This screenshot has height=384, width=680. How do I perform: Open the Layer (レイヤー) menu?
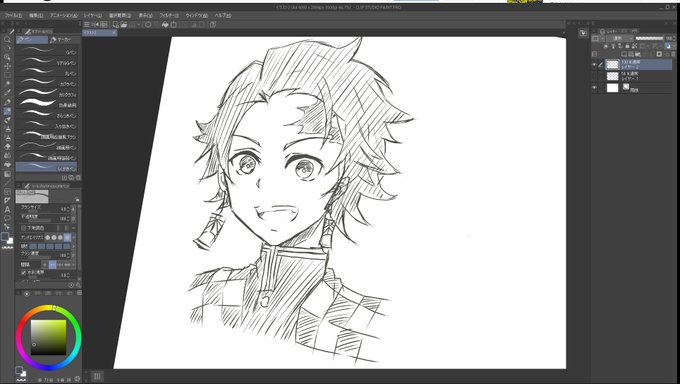(93, 15)
